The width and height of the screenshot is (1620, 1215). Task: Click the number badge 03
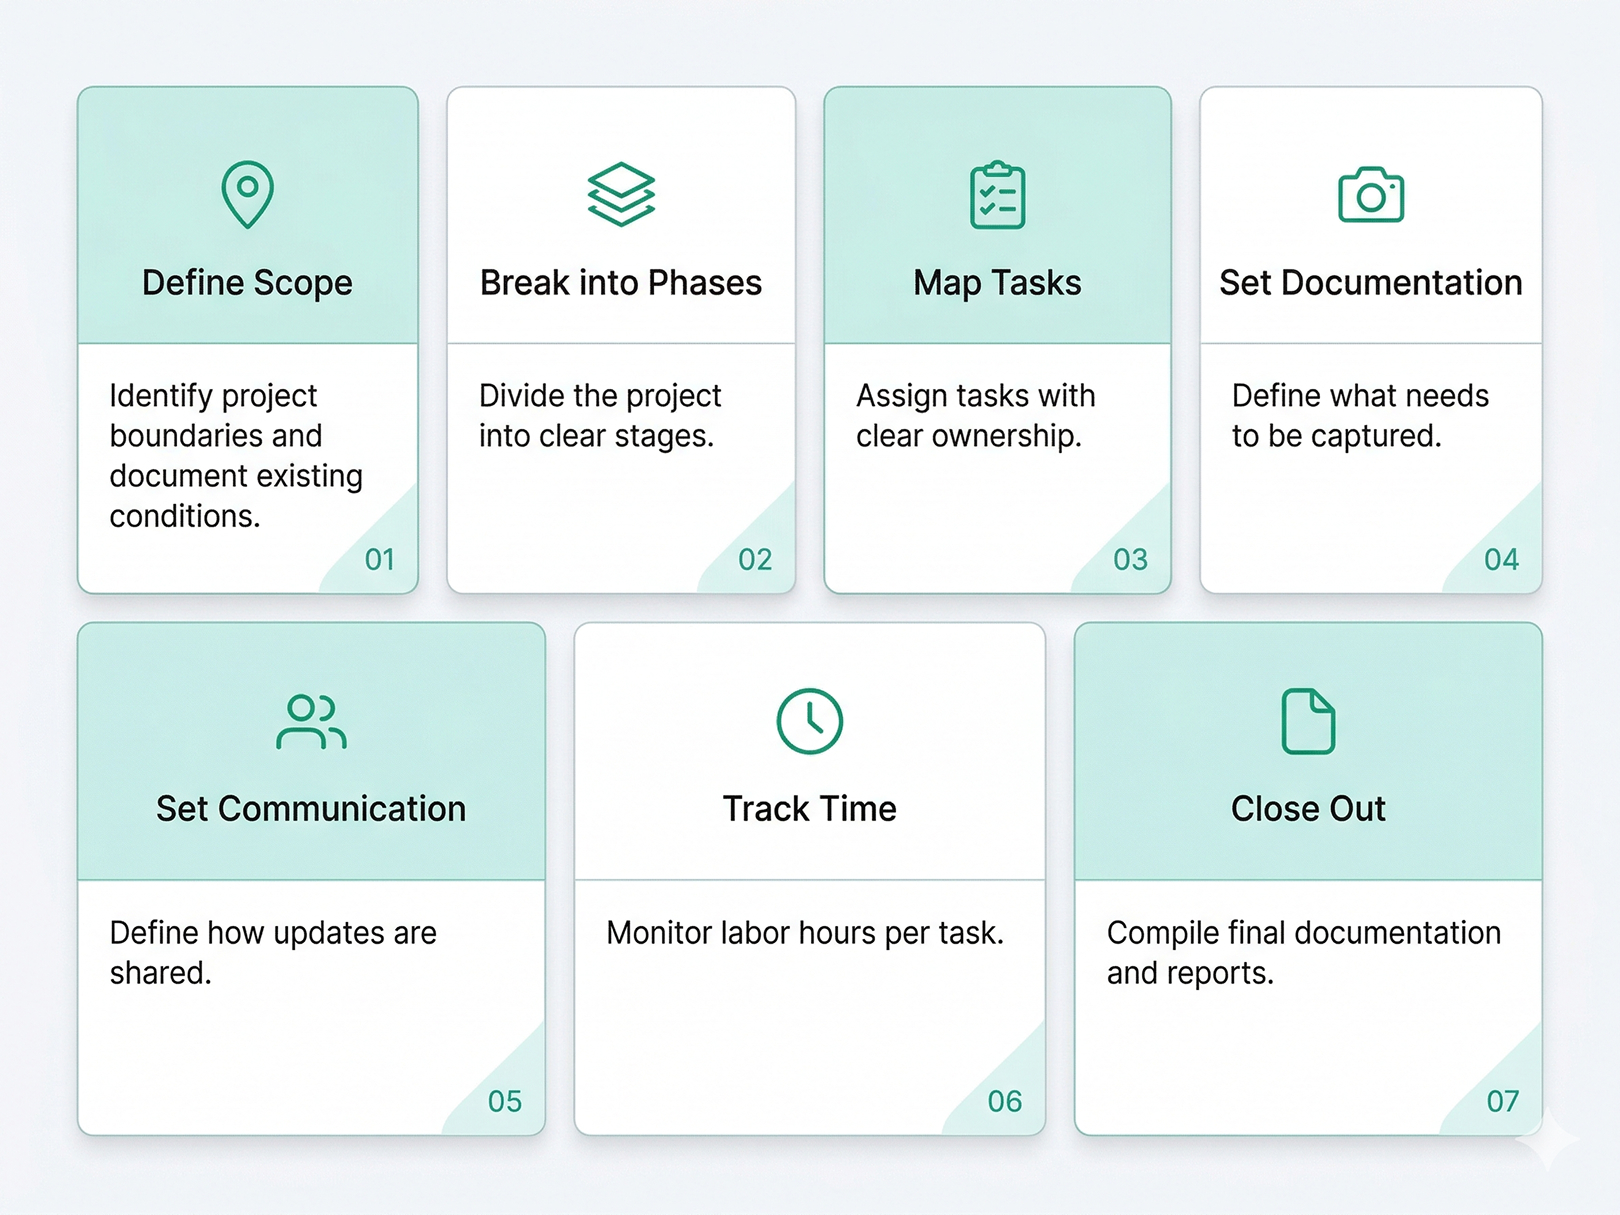click(1131, 560)
